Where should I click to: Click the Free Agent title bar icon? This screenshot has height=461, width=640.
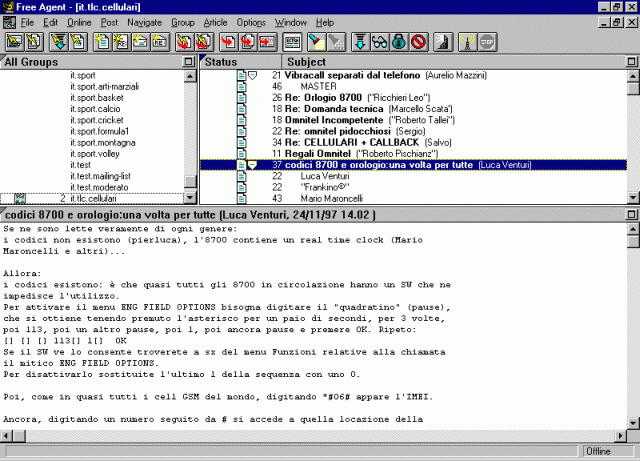[8, 7]
